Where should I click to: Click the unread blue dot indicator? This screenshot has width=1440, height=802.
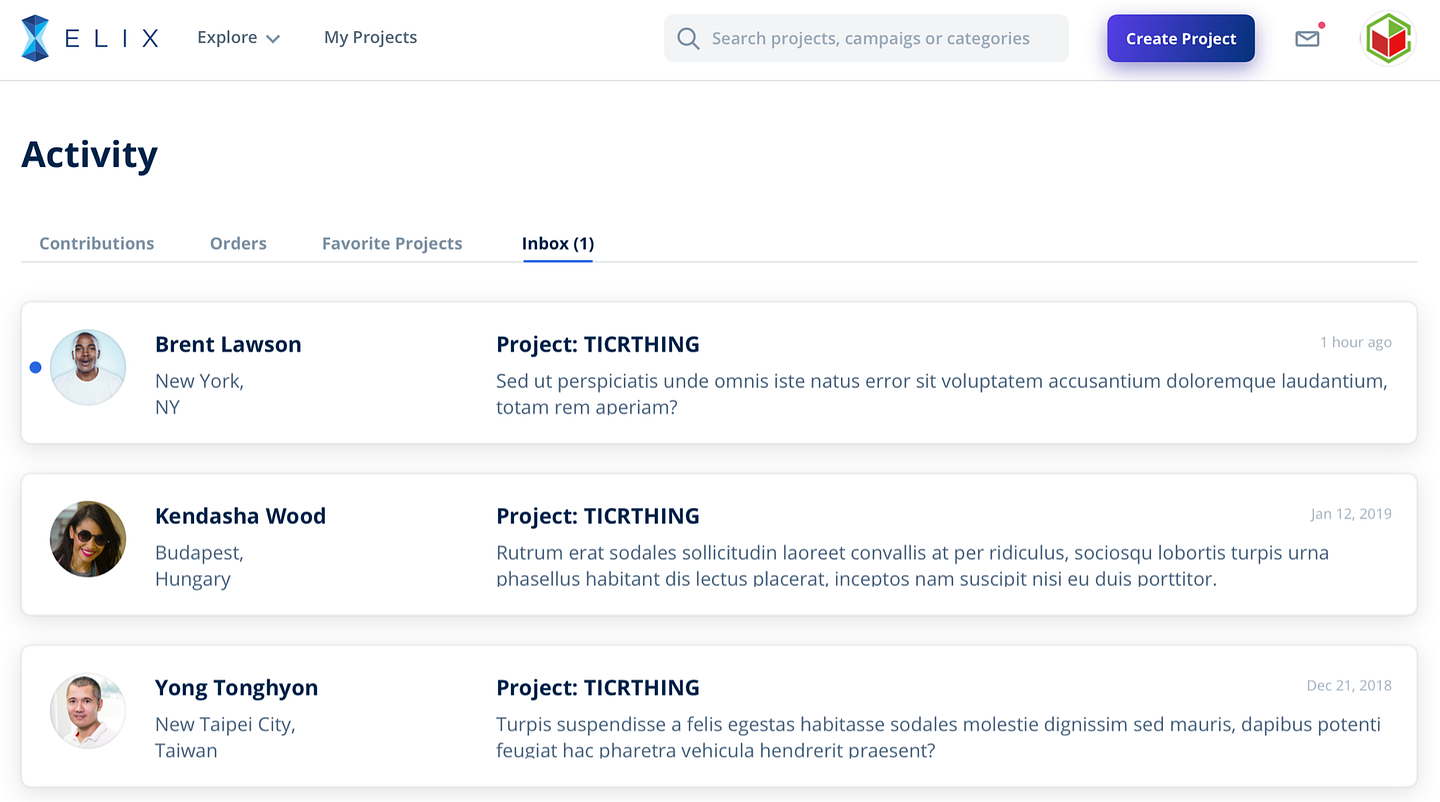pyautogui.click(x=35, y=368)
